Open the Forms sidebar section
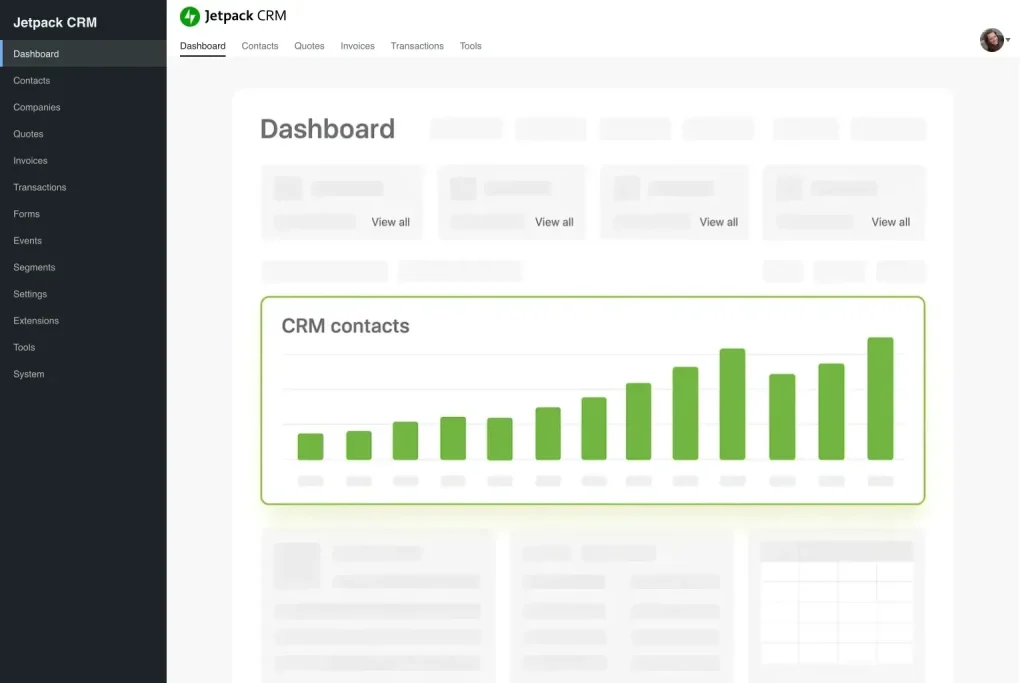The image size is (1024, 683). click(x=26, y=213)
